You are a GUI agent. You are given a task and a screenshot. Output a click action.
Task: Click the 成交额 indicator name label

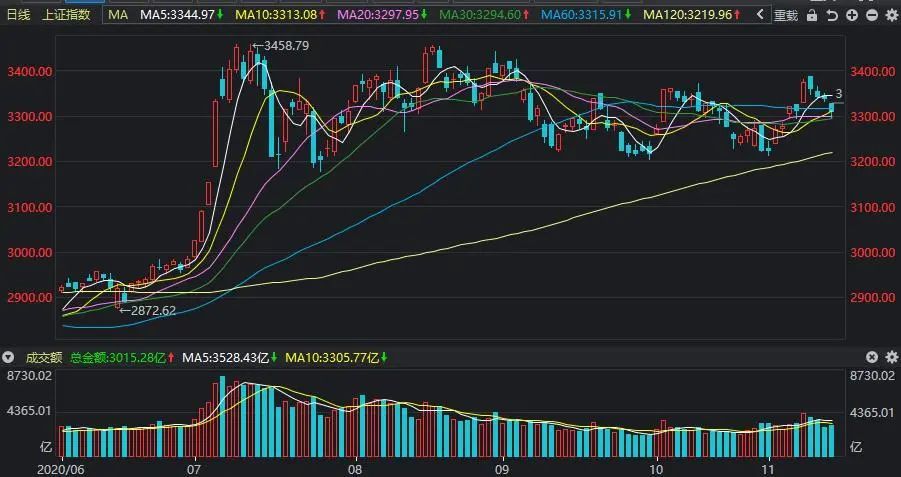(44, 357)
